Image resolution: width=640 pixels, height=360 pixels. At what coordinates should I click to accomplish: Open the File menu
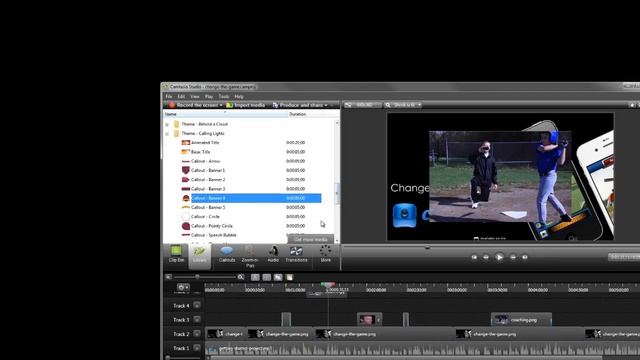click(x=169, y=97)
